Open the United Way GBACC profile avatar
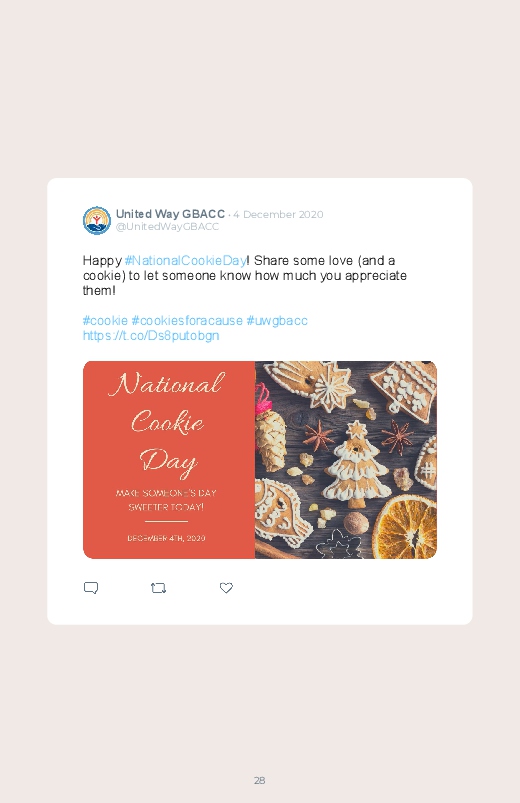Screen dimensions: 520x803 point(97,220)
